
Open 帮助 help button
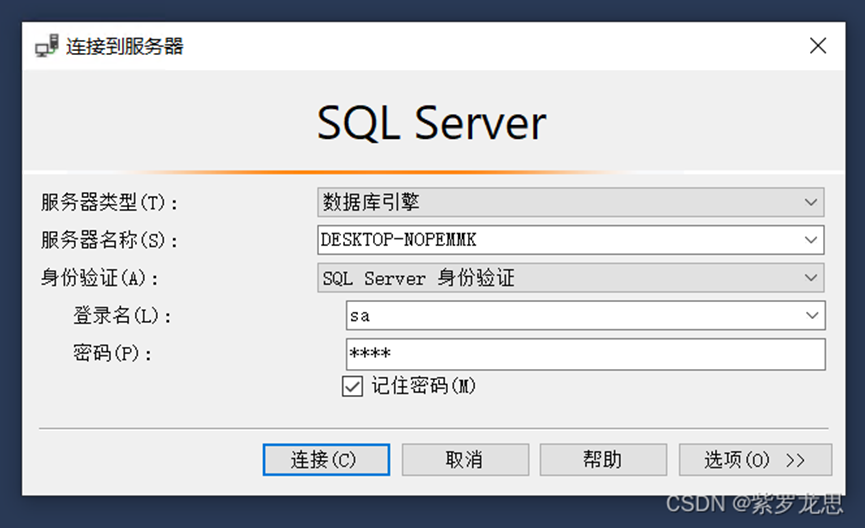(x=603, y=460)
